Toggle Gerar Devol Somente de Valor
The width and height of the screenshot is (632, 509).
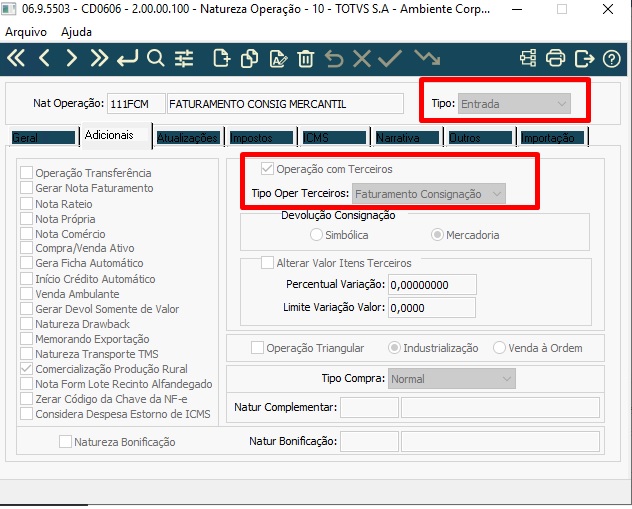[27, 308]
